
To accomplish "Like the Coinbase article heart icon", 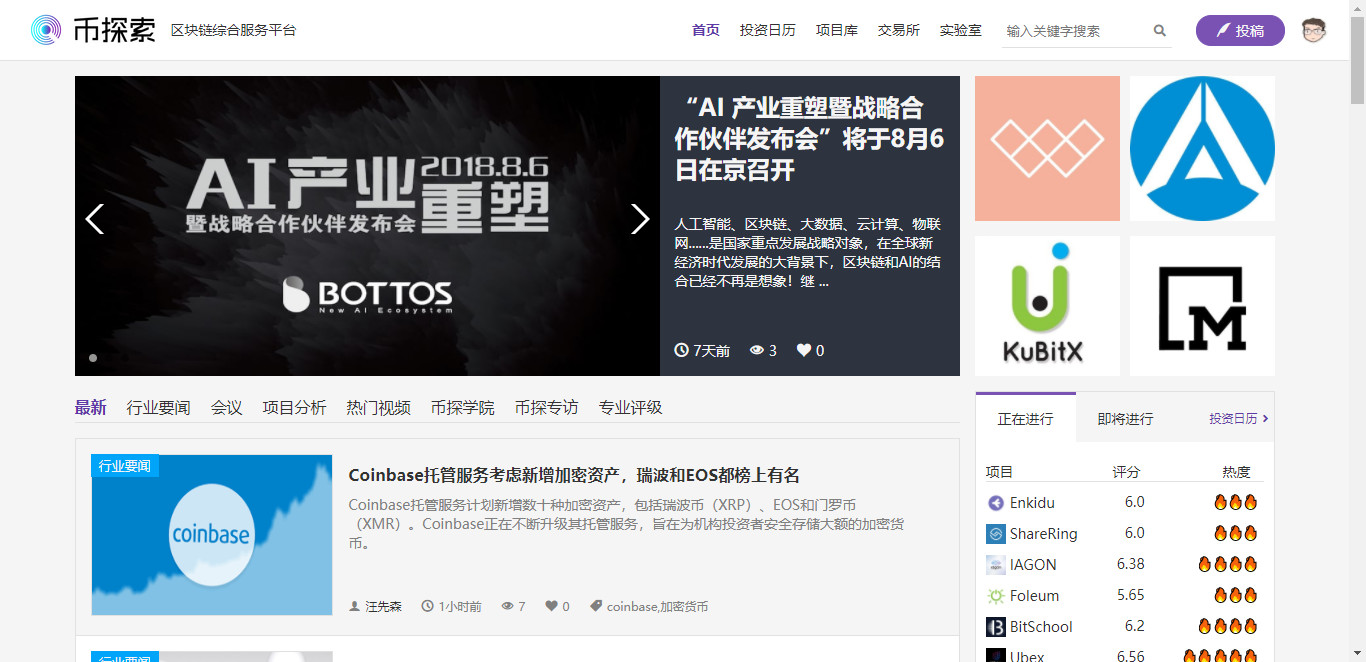I will 551,606.
